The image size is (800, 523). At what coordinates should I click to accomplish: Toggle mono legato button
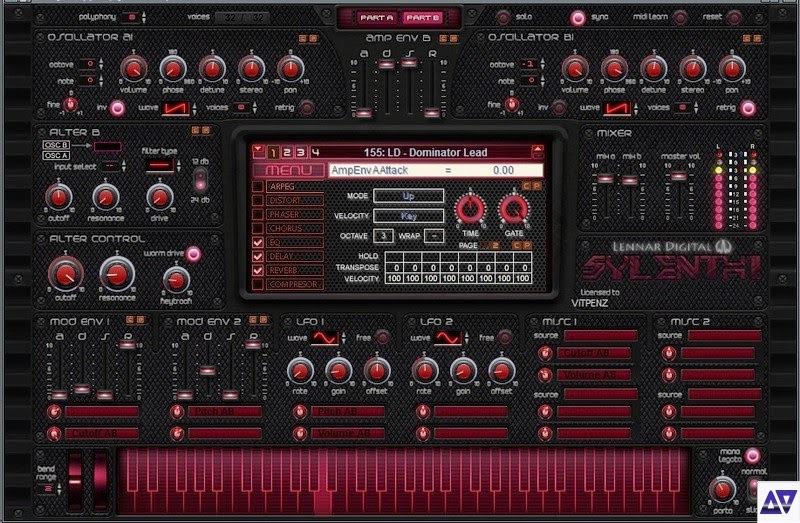tap(752, 456)
